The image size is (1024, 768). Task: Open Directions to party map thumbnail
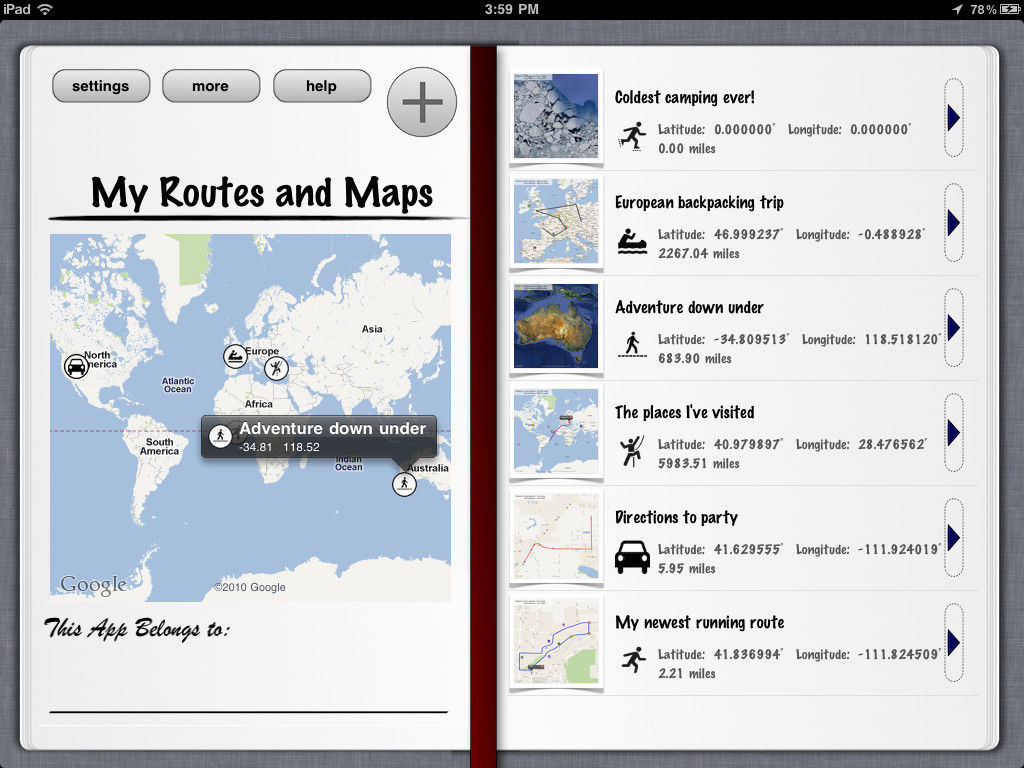click(x=556, y=536)
